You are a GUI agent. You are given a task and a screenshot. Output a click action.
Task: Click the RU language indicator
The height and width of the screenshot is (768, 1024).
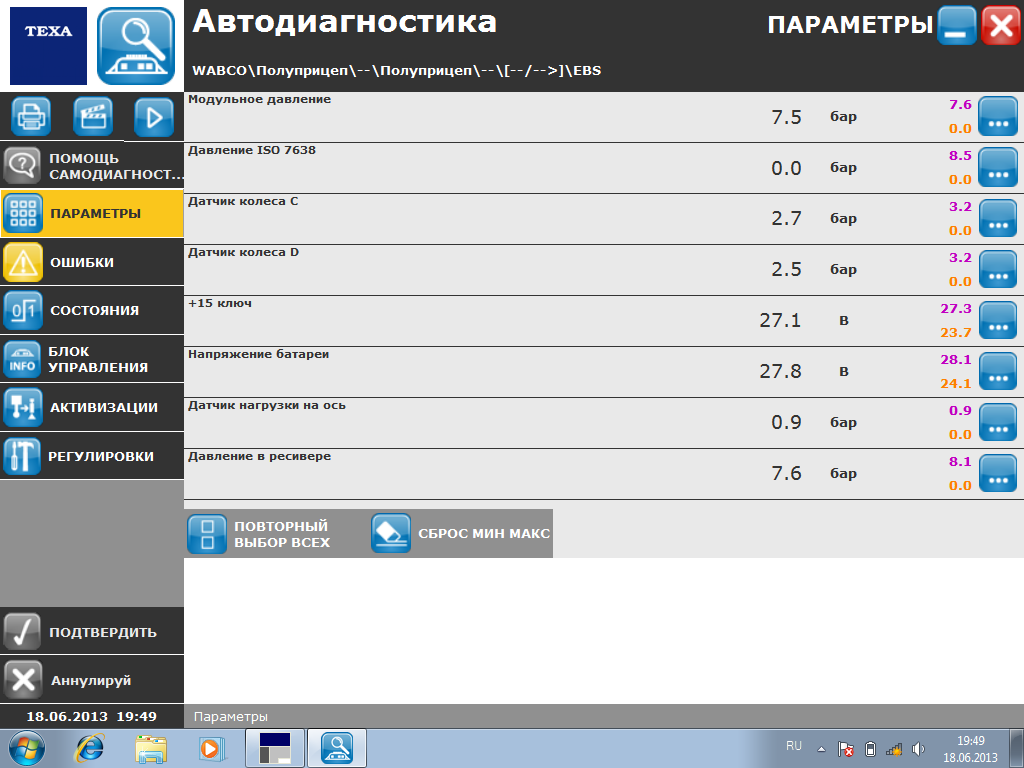tap(793, 746)
